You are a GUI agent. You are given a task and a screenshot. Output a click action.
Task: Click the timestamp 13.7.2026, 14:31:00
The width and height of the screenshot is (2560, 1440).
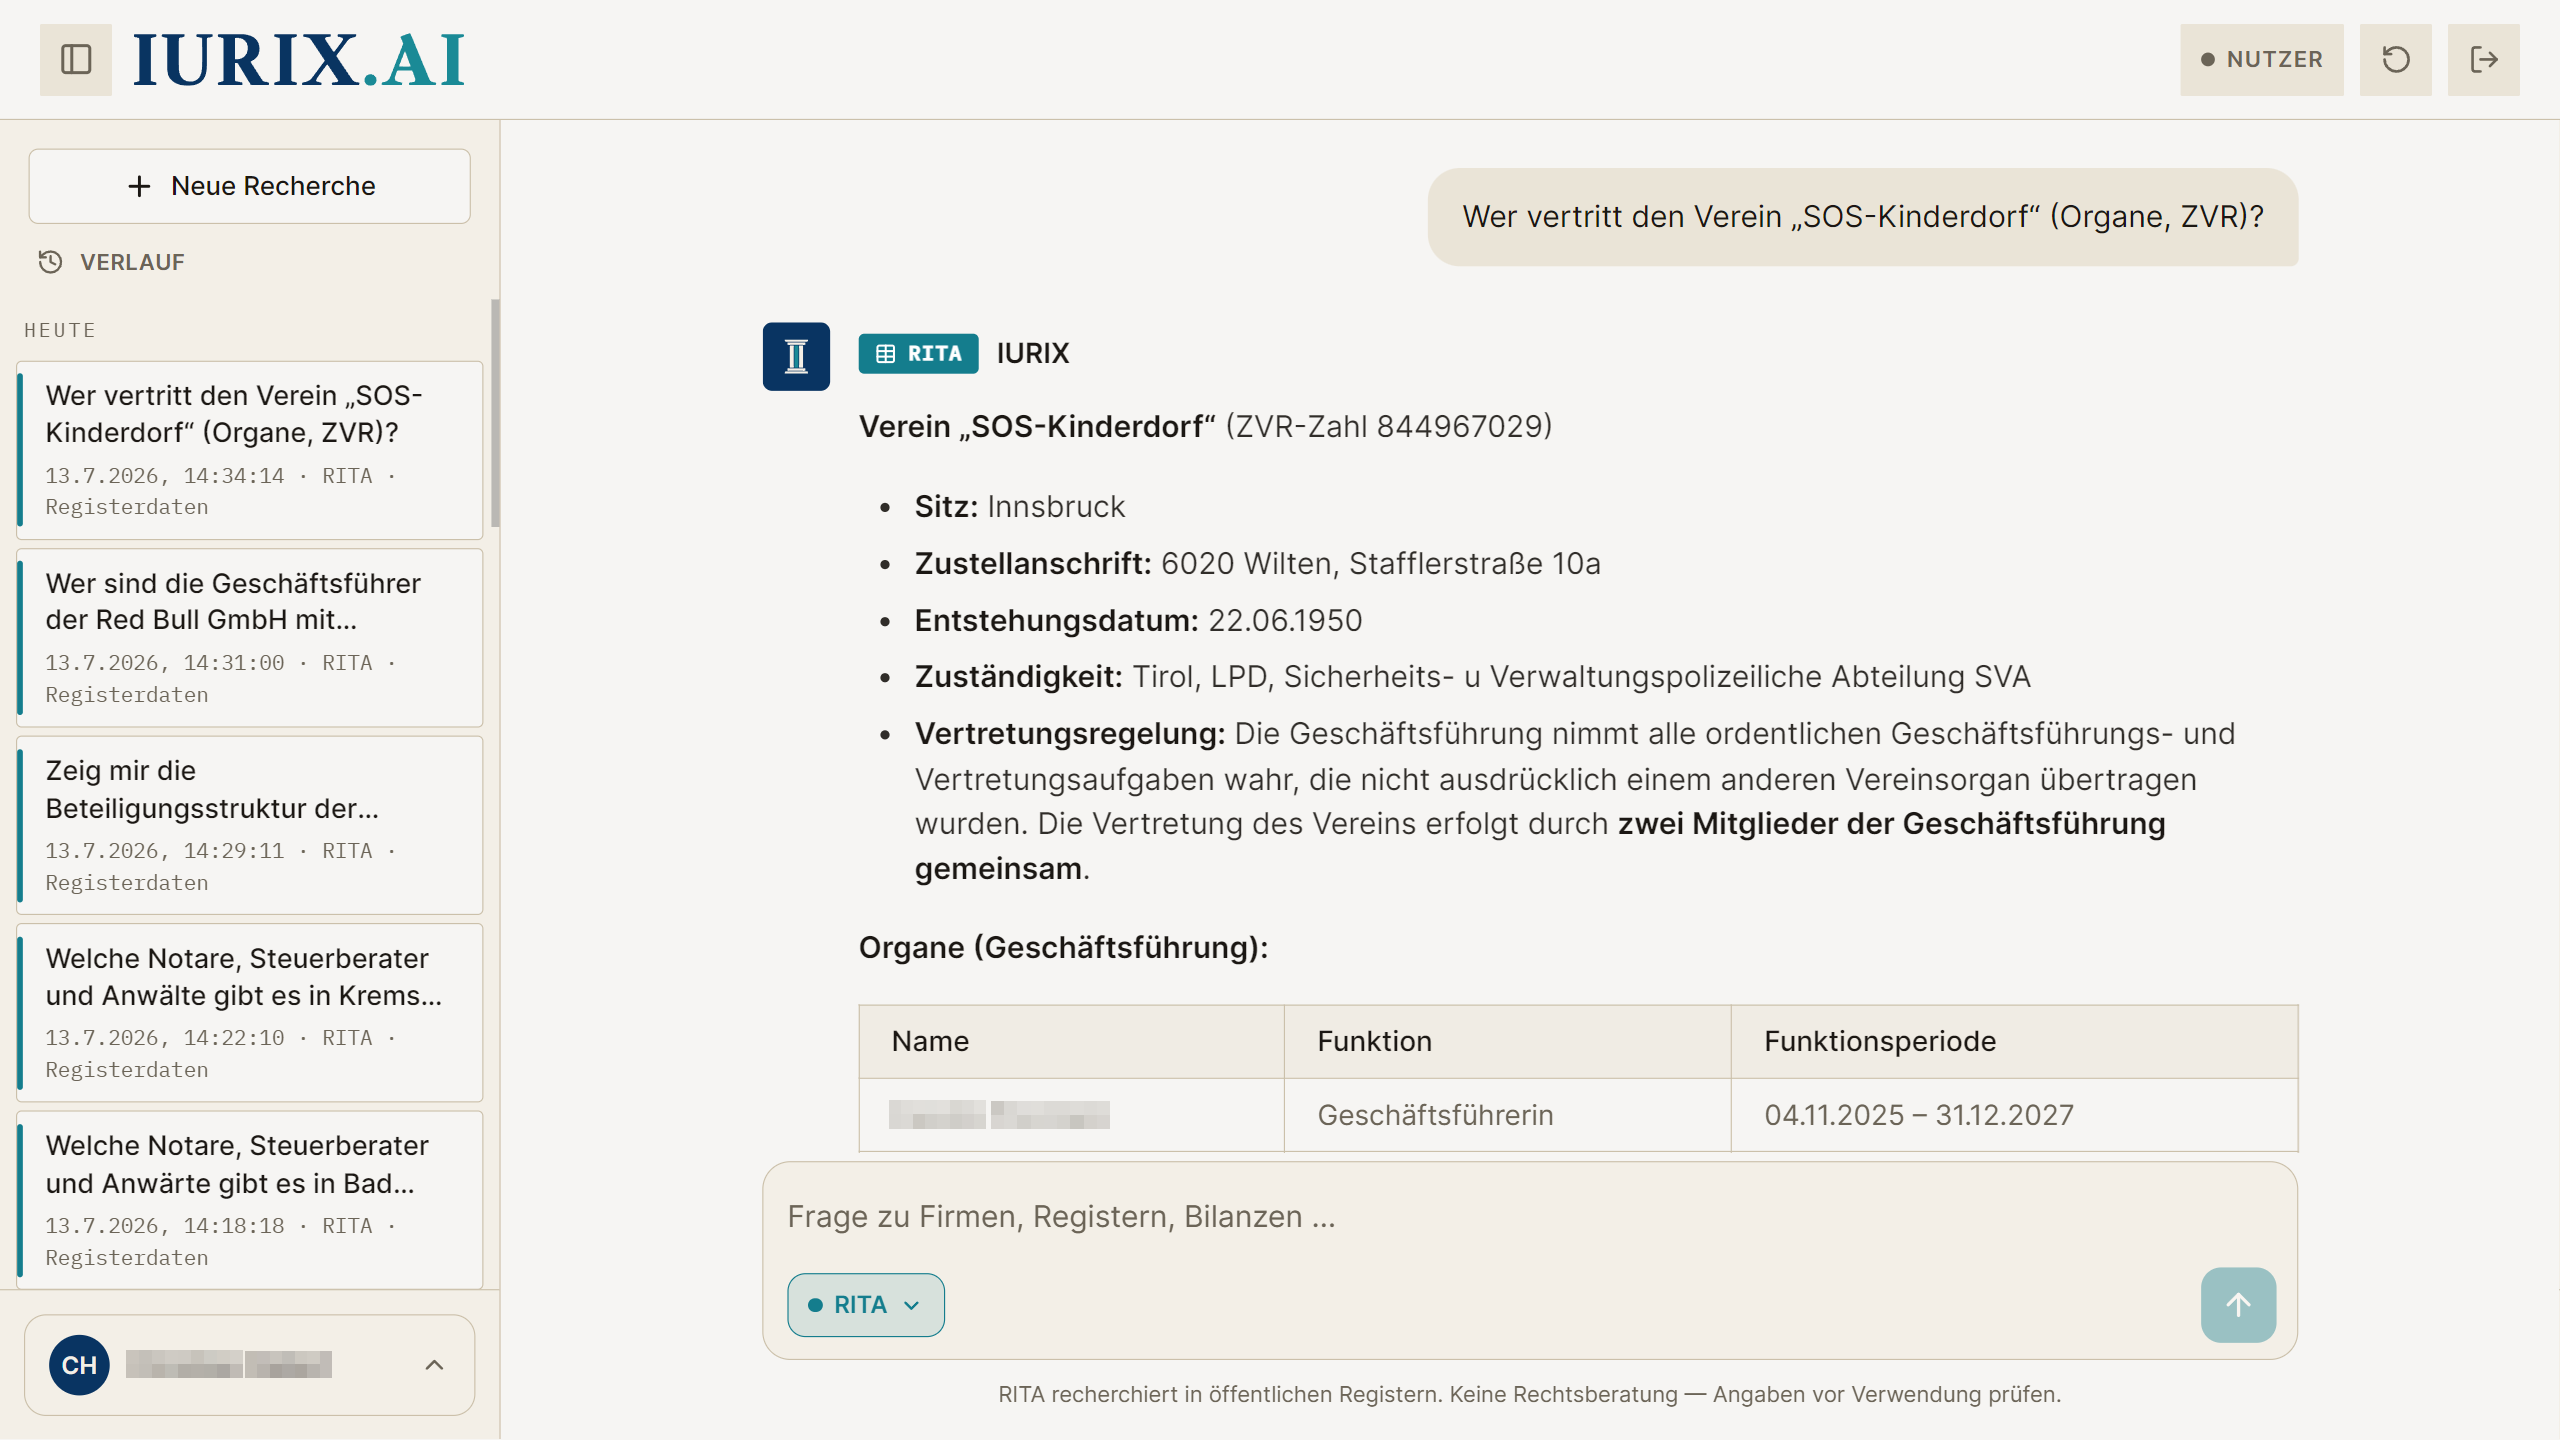coord(165,663)
